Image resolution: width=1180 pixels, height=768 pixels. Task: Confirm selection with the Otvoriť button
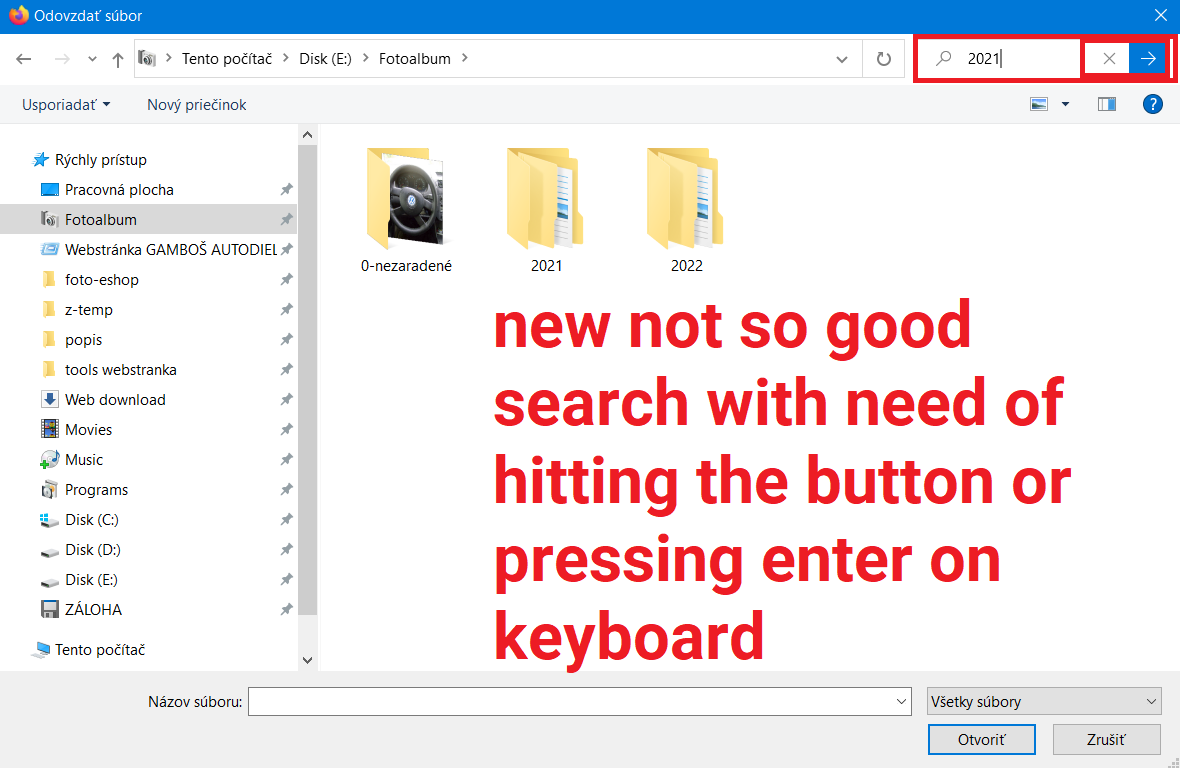pos(981,739)
